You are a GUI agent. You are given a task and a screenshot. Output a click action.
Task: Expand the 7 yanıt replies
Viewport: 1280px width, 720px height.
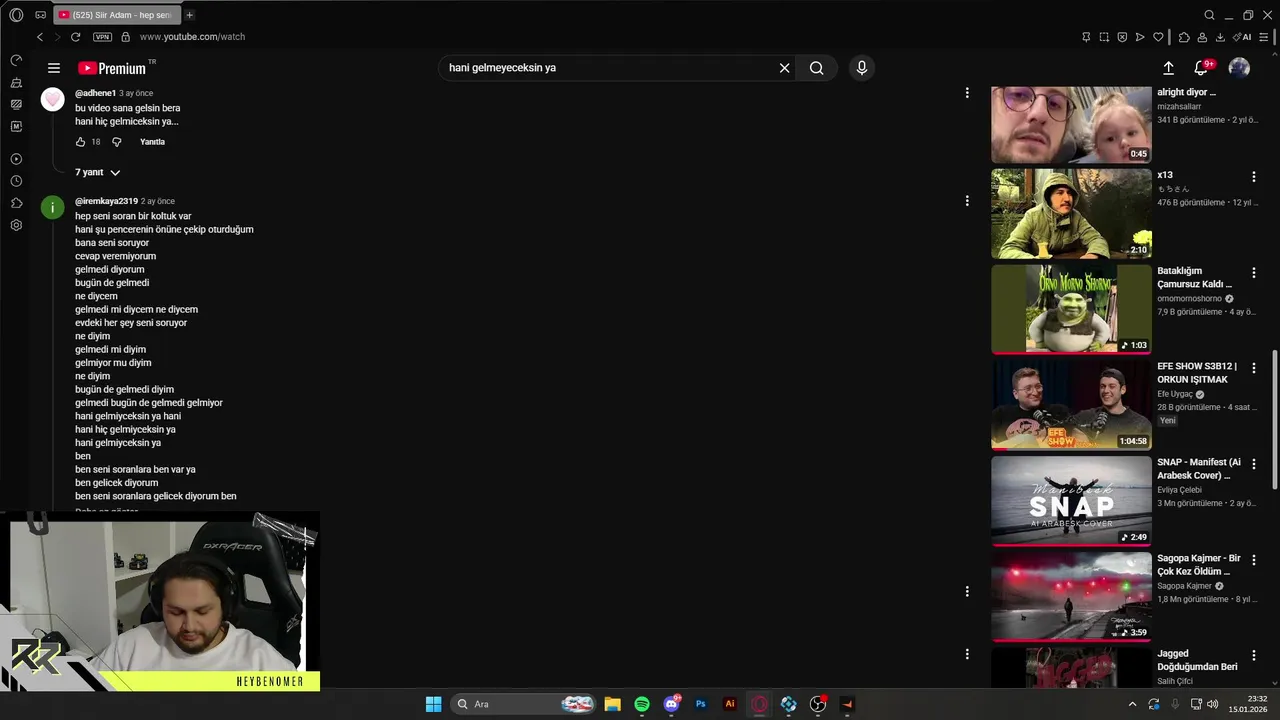(98, 173)
